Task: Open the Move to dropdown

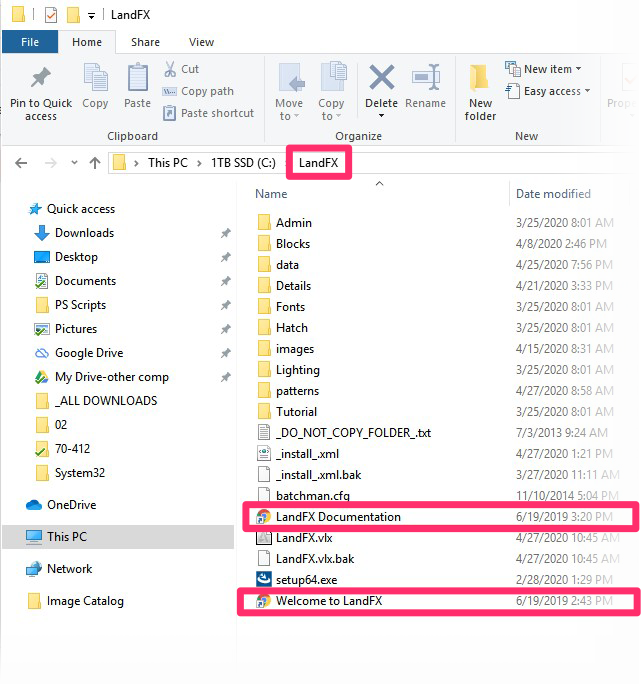Action: (x=289, y=109)
